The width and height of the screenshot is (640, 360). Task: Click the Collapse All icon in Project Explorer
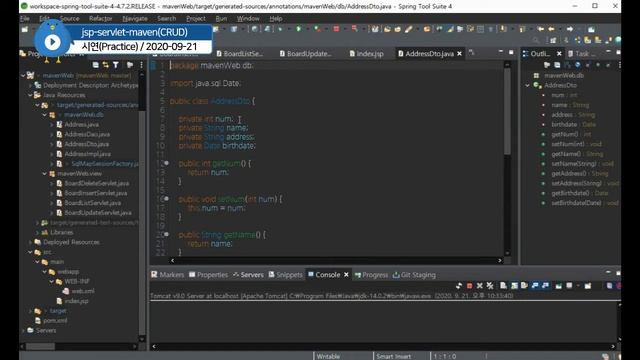96,65
